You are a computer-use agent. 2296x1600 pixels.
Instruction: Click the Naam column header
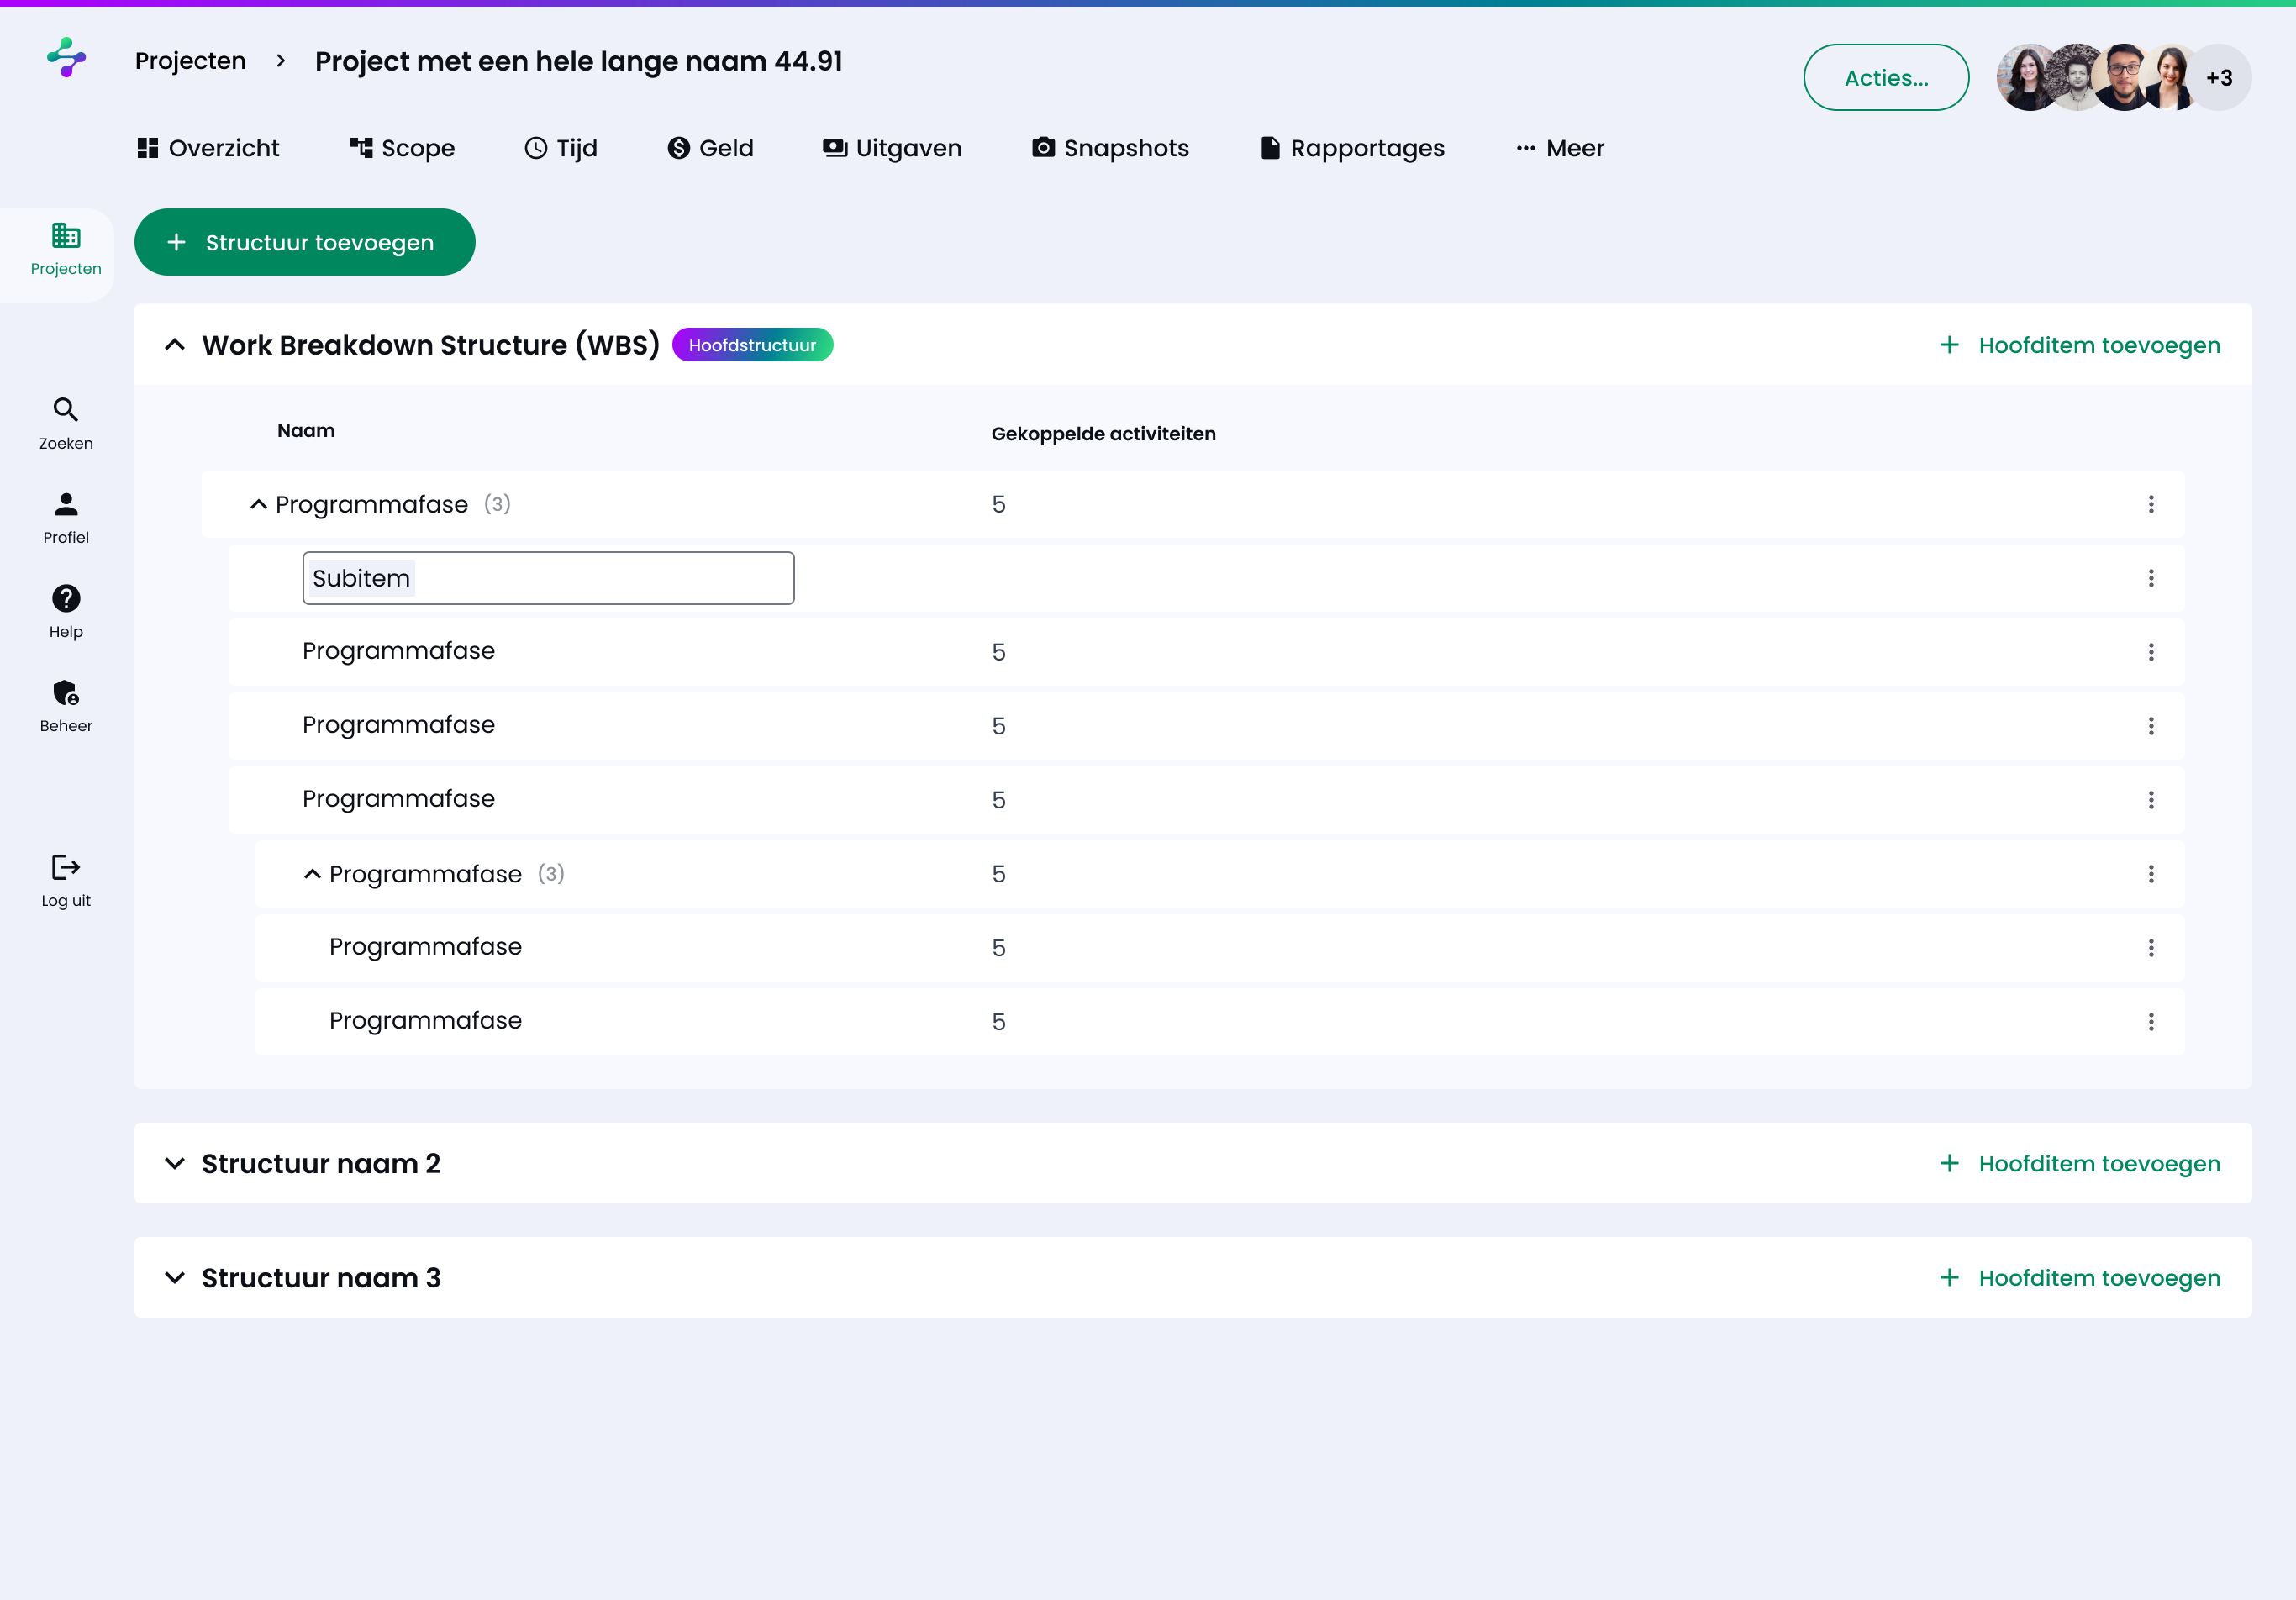click(306, 431)
